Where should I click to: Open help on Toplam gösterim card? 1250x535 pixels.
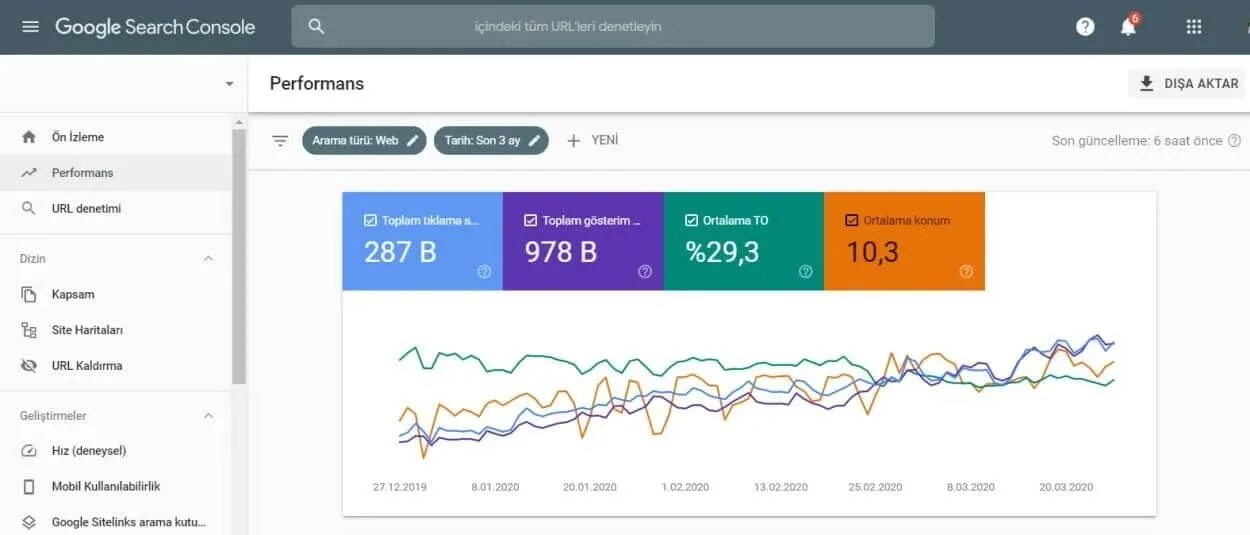(x=645, y=271)
